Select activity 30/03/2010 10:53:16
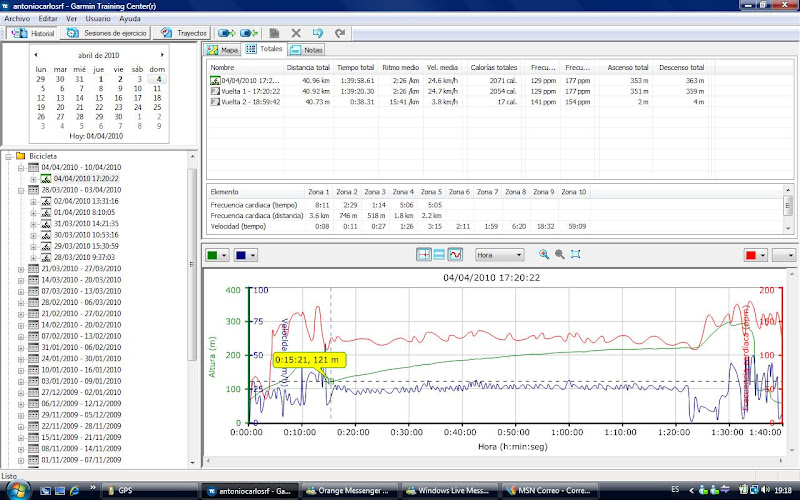 tap(86, 235)
